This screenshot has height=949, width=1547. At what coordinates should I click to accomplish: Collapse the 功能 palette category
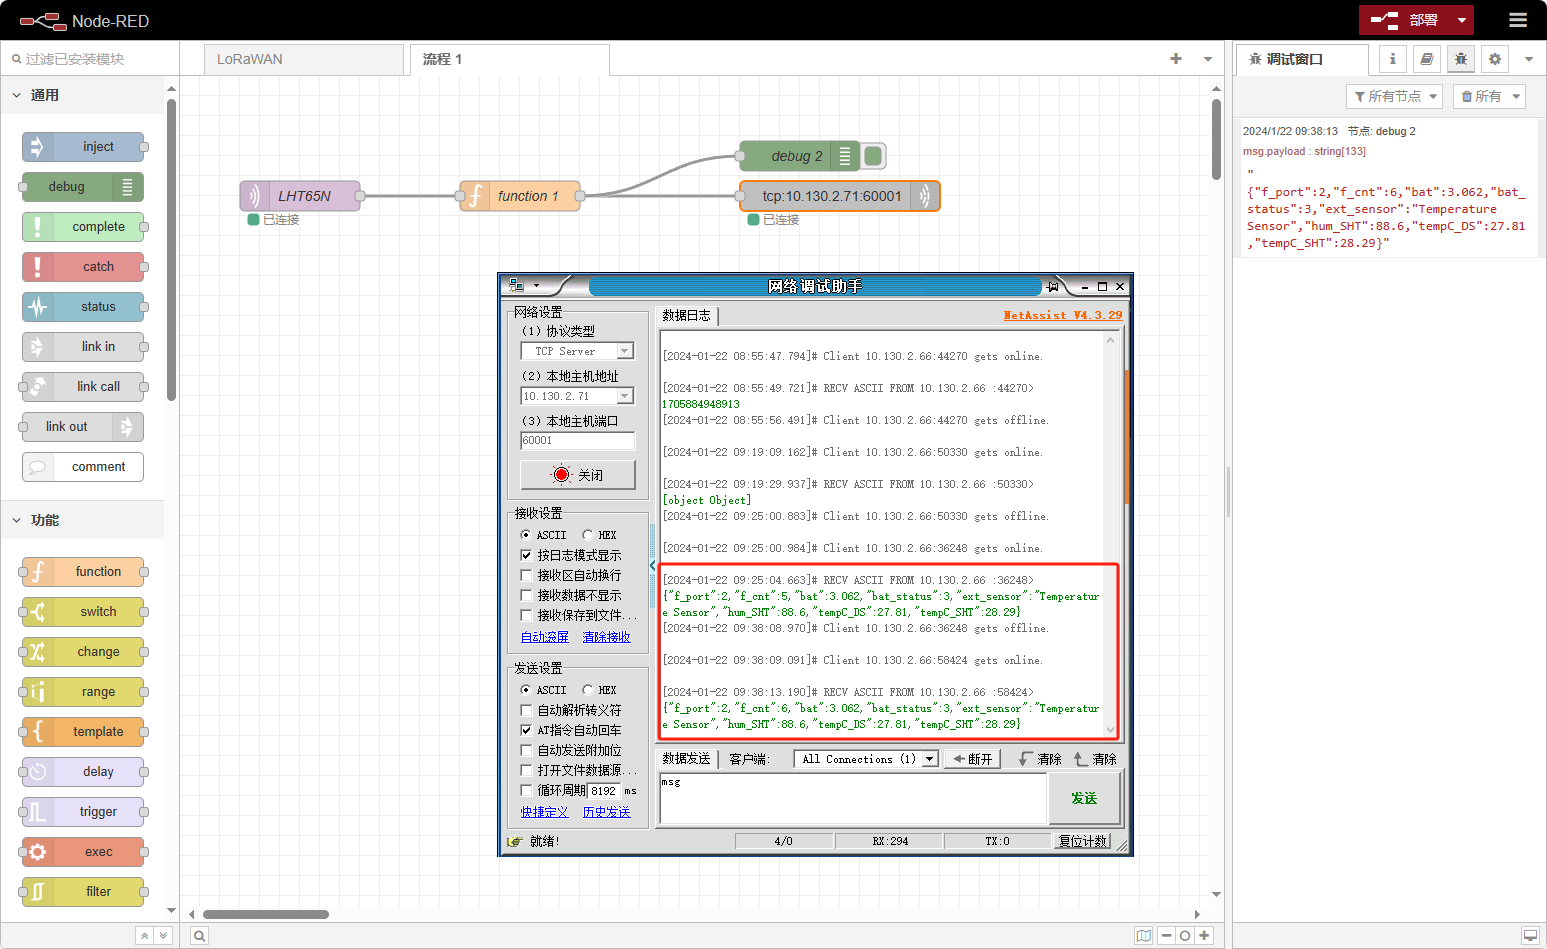82,520
